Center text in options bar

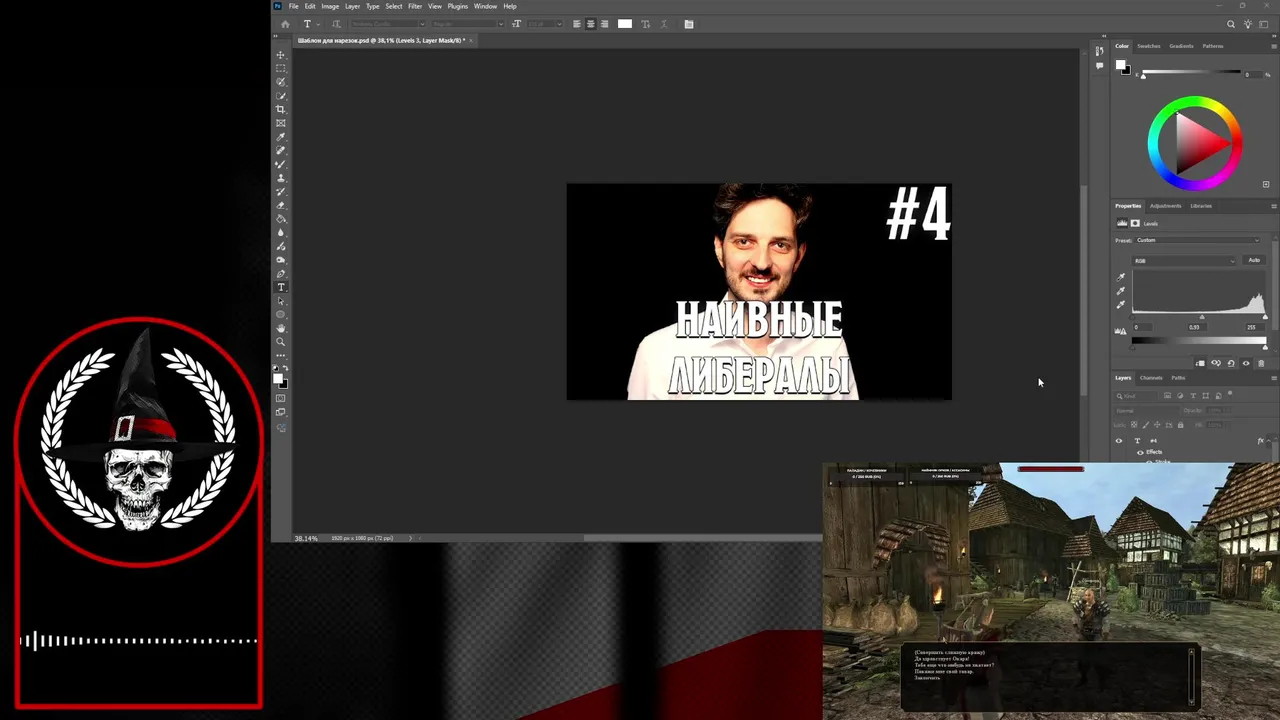[x=591, y=24]
